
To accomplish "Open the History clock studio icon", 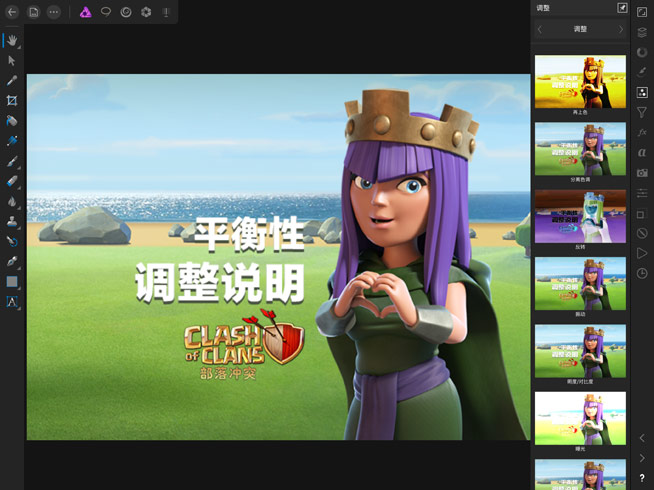I will tap(642, 273).
